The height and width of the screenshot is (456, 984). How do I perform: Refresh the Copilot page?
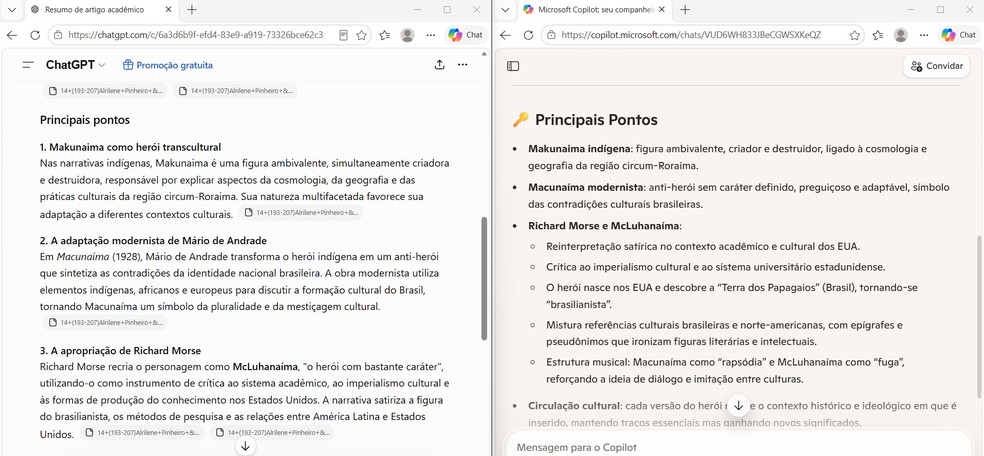[x=528, y=35]
